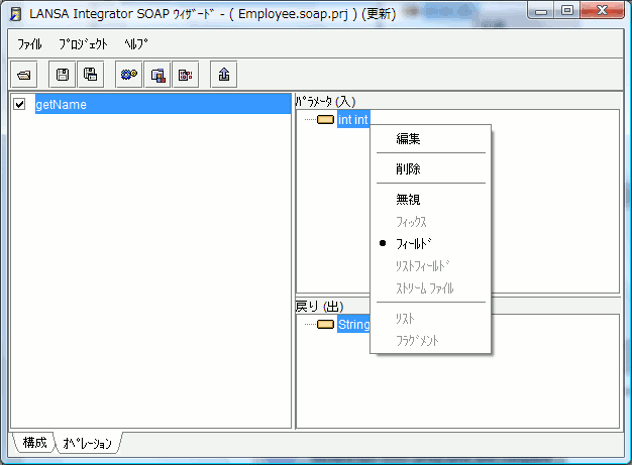Select the getName operation row

coord(163,104)
